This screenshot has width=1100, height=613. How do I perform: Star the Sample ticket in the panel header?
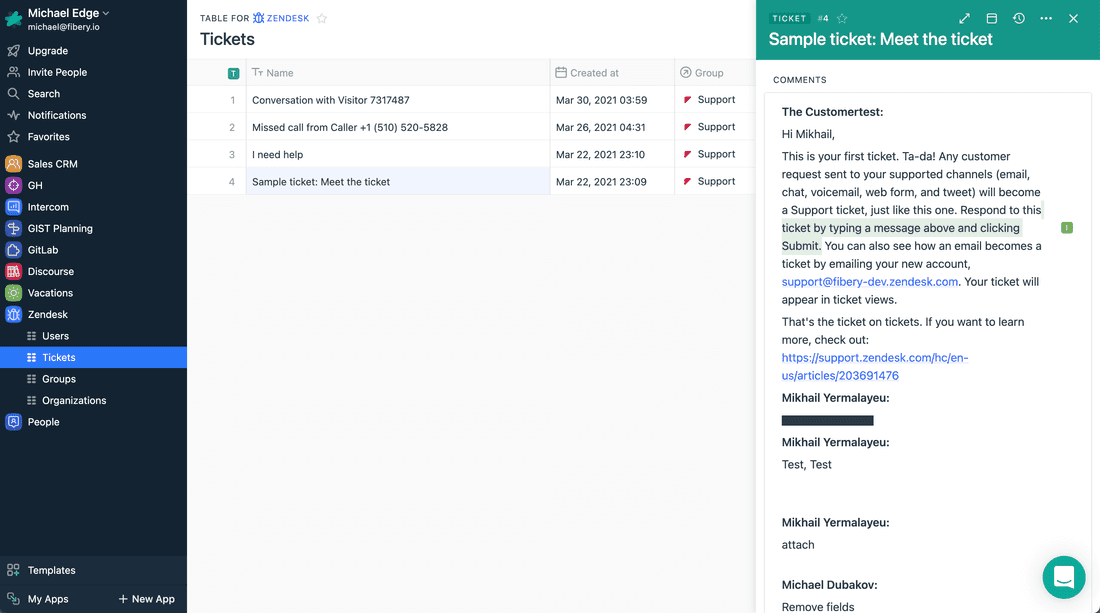coord(841,18)
